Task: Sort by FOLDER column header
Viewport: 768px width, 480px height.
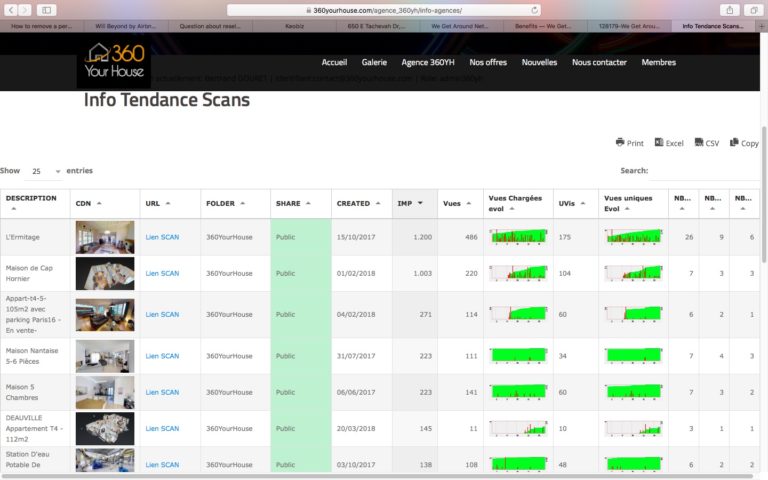Action: point(235,203)
